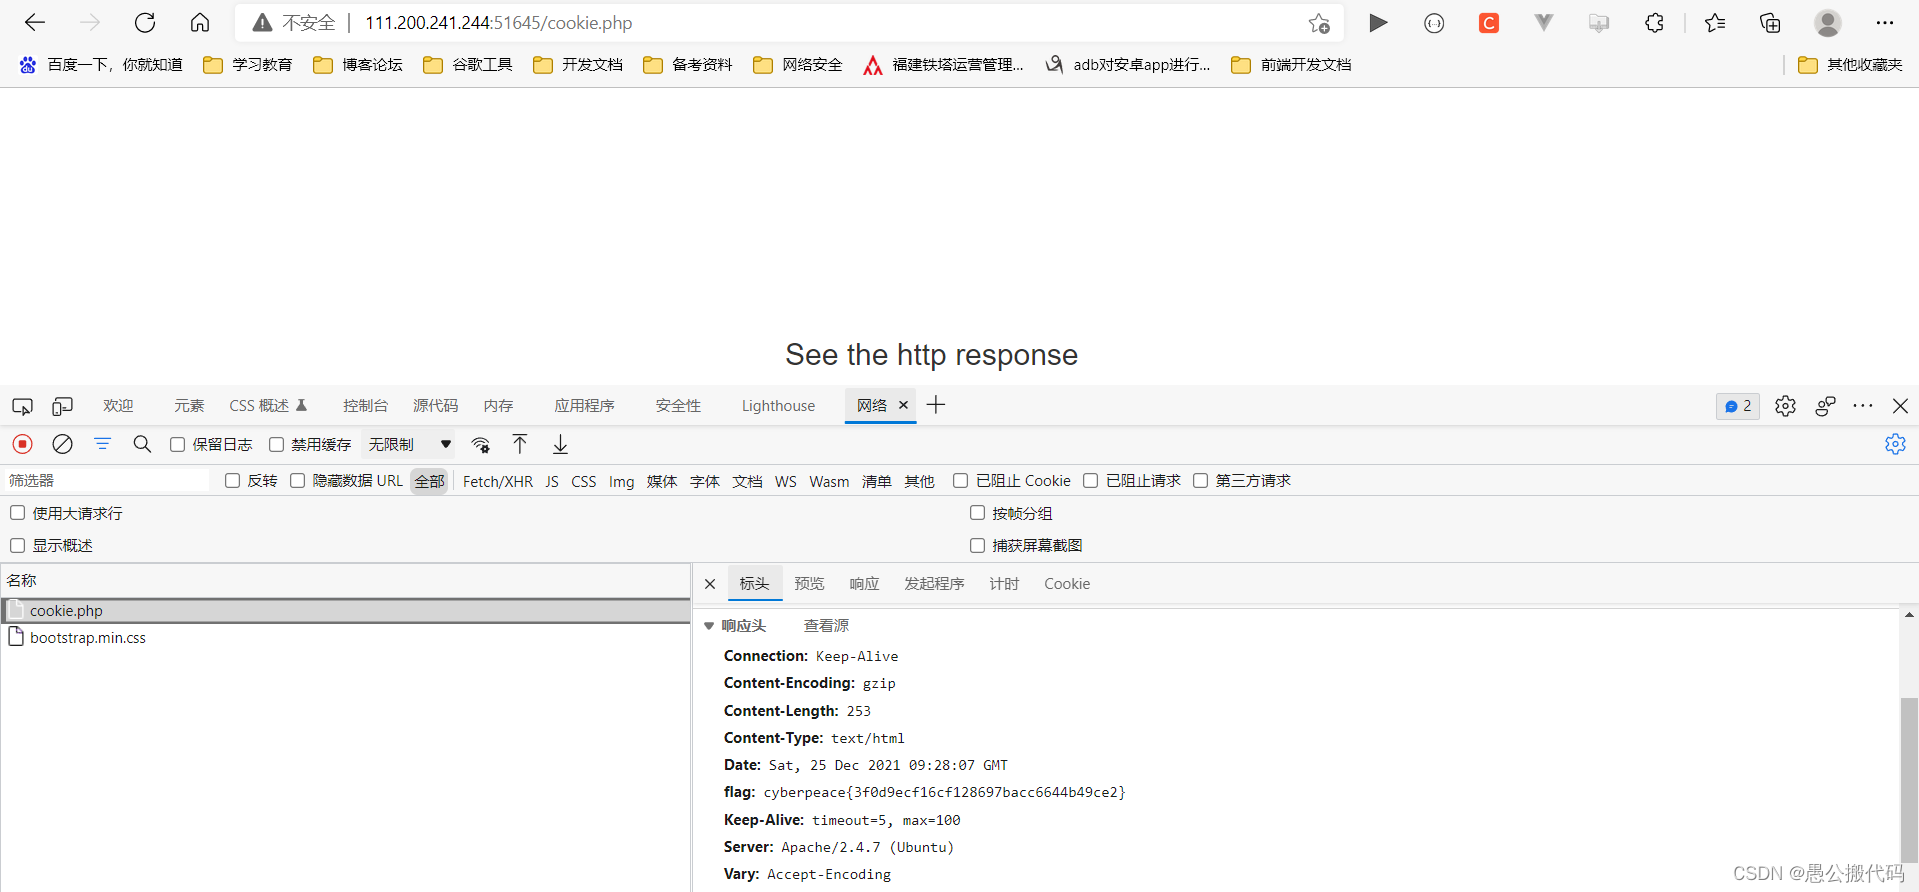Filter requests by Fetch/XHR
This screenshot has width=1919, height=892.
[498, 482]
